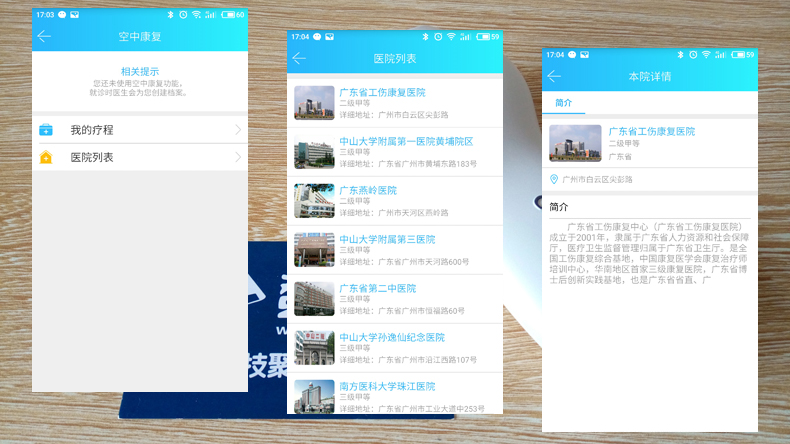
Task: Tap the location pin icon by 广州市白云区尖彭路
Action: tap(554, 179)
